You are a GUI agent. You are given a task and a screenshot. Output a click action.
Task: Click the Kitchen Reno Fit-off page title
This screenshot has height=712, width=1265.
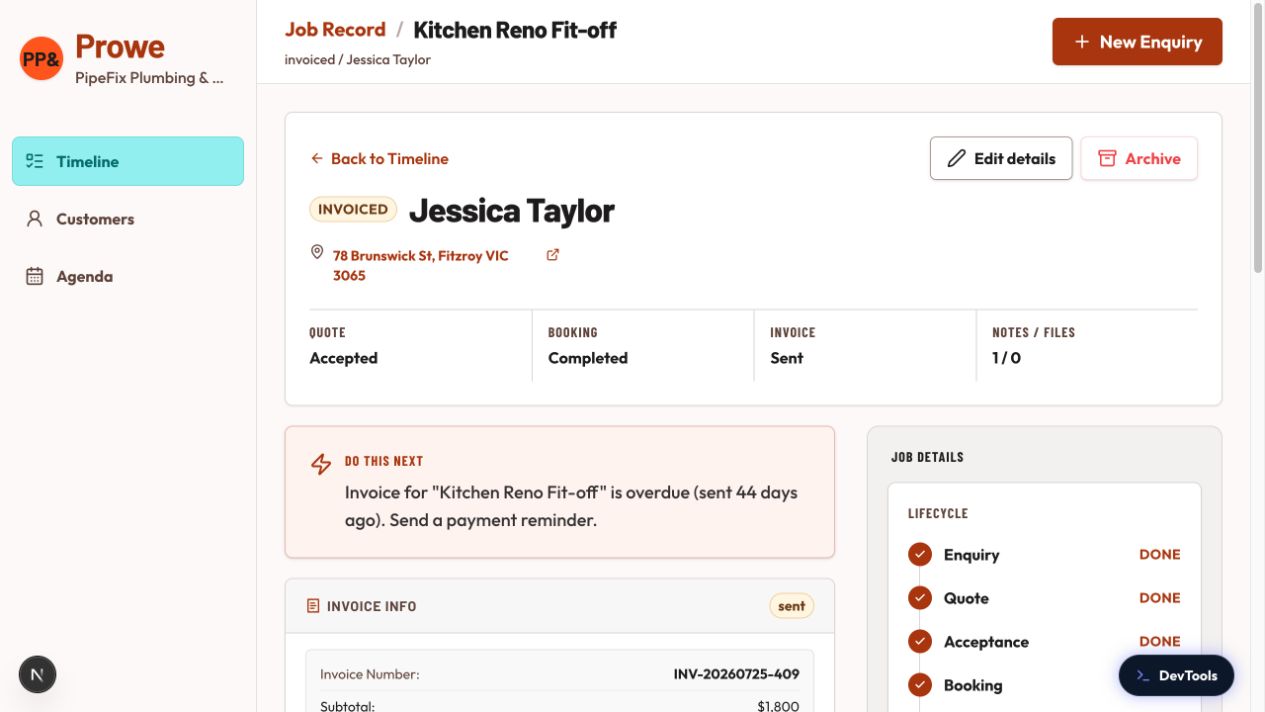(515, 30)
